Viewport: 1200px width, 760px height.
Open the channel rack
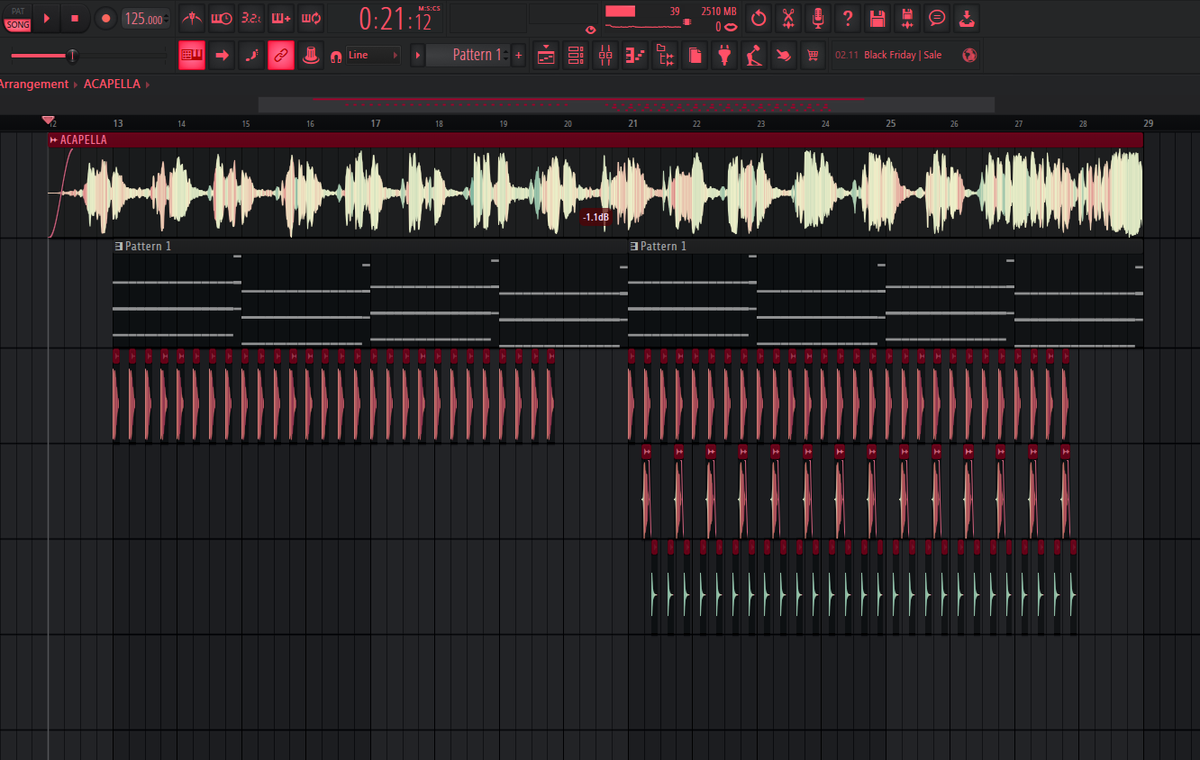[x=575, y=56]
